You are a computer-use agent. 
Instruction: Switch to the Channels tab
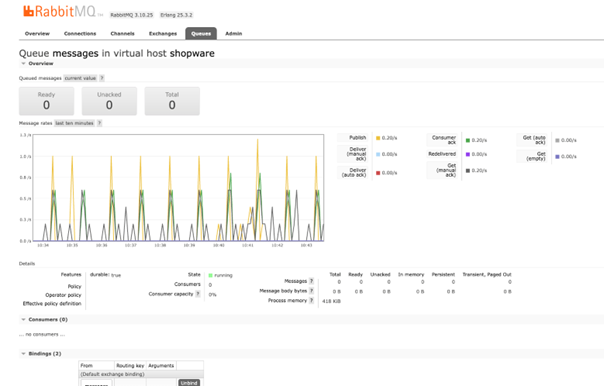click(x=122, y=34)
